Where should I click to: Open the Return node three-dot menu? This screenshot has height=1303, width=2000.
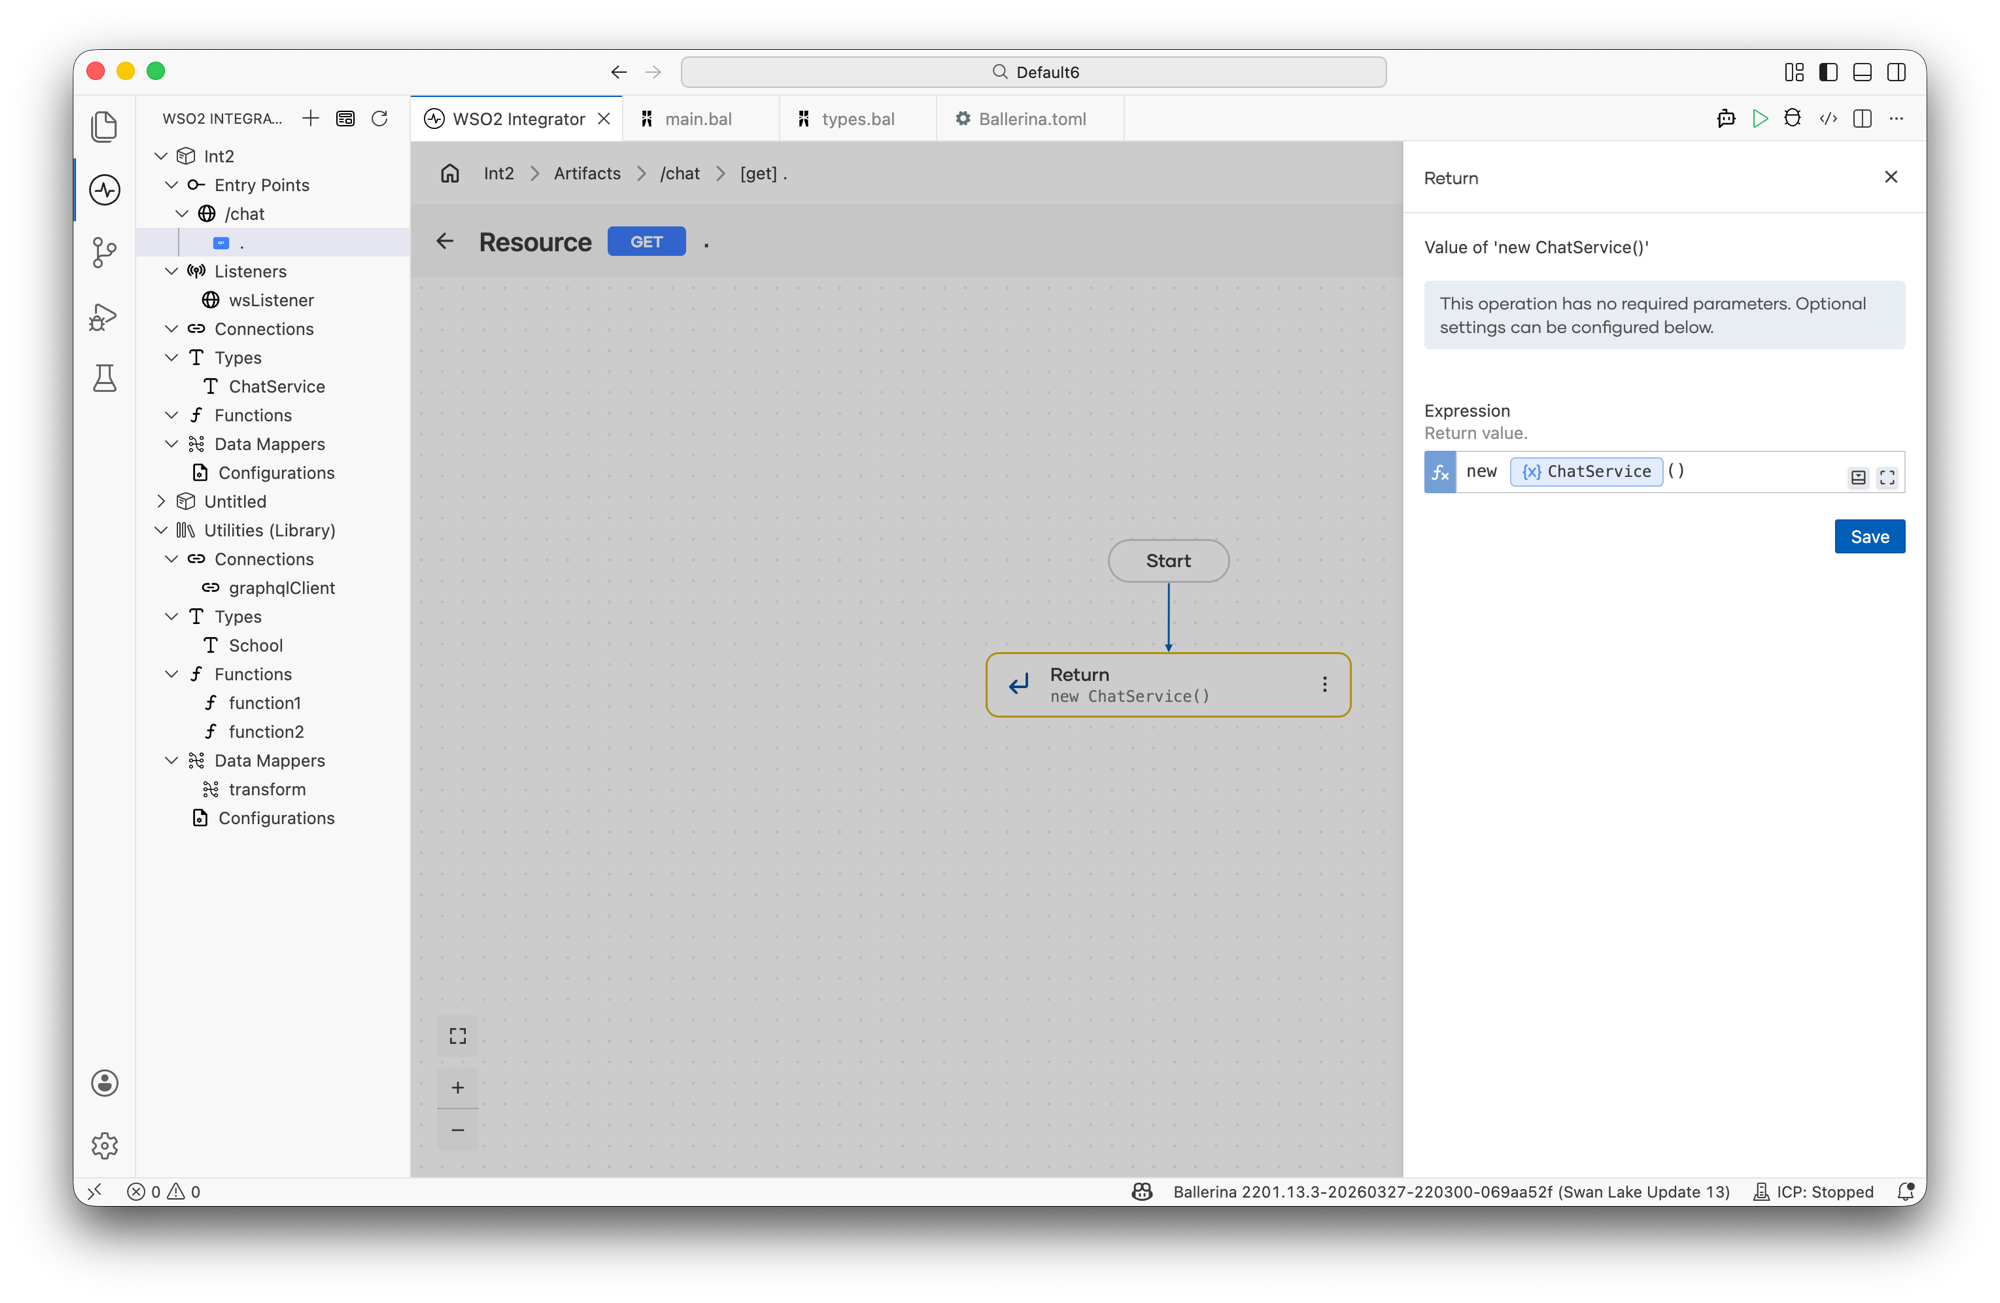click(x=1325, y=685)
